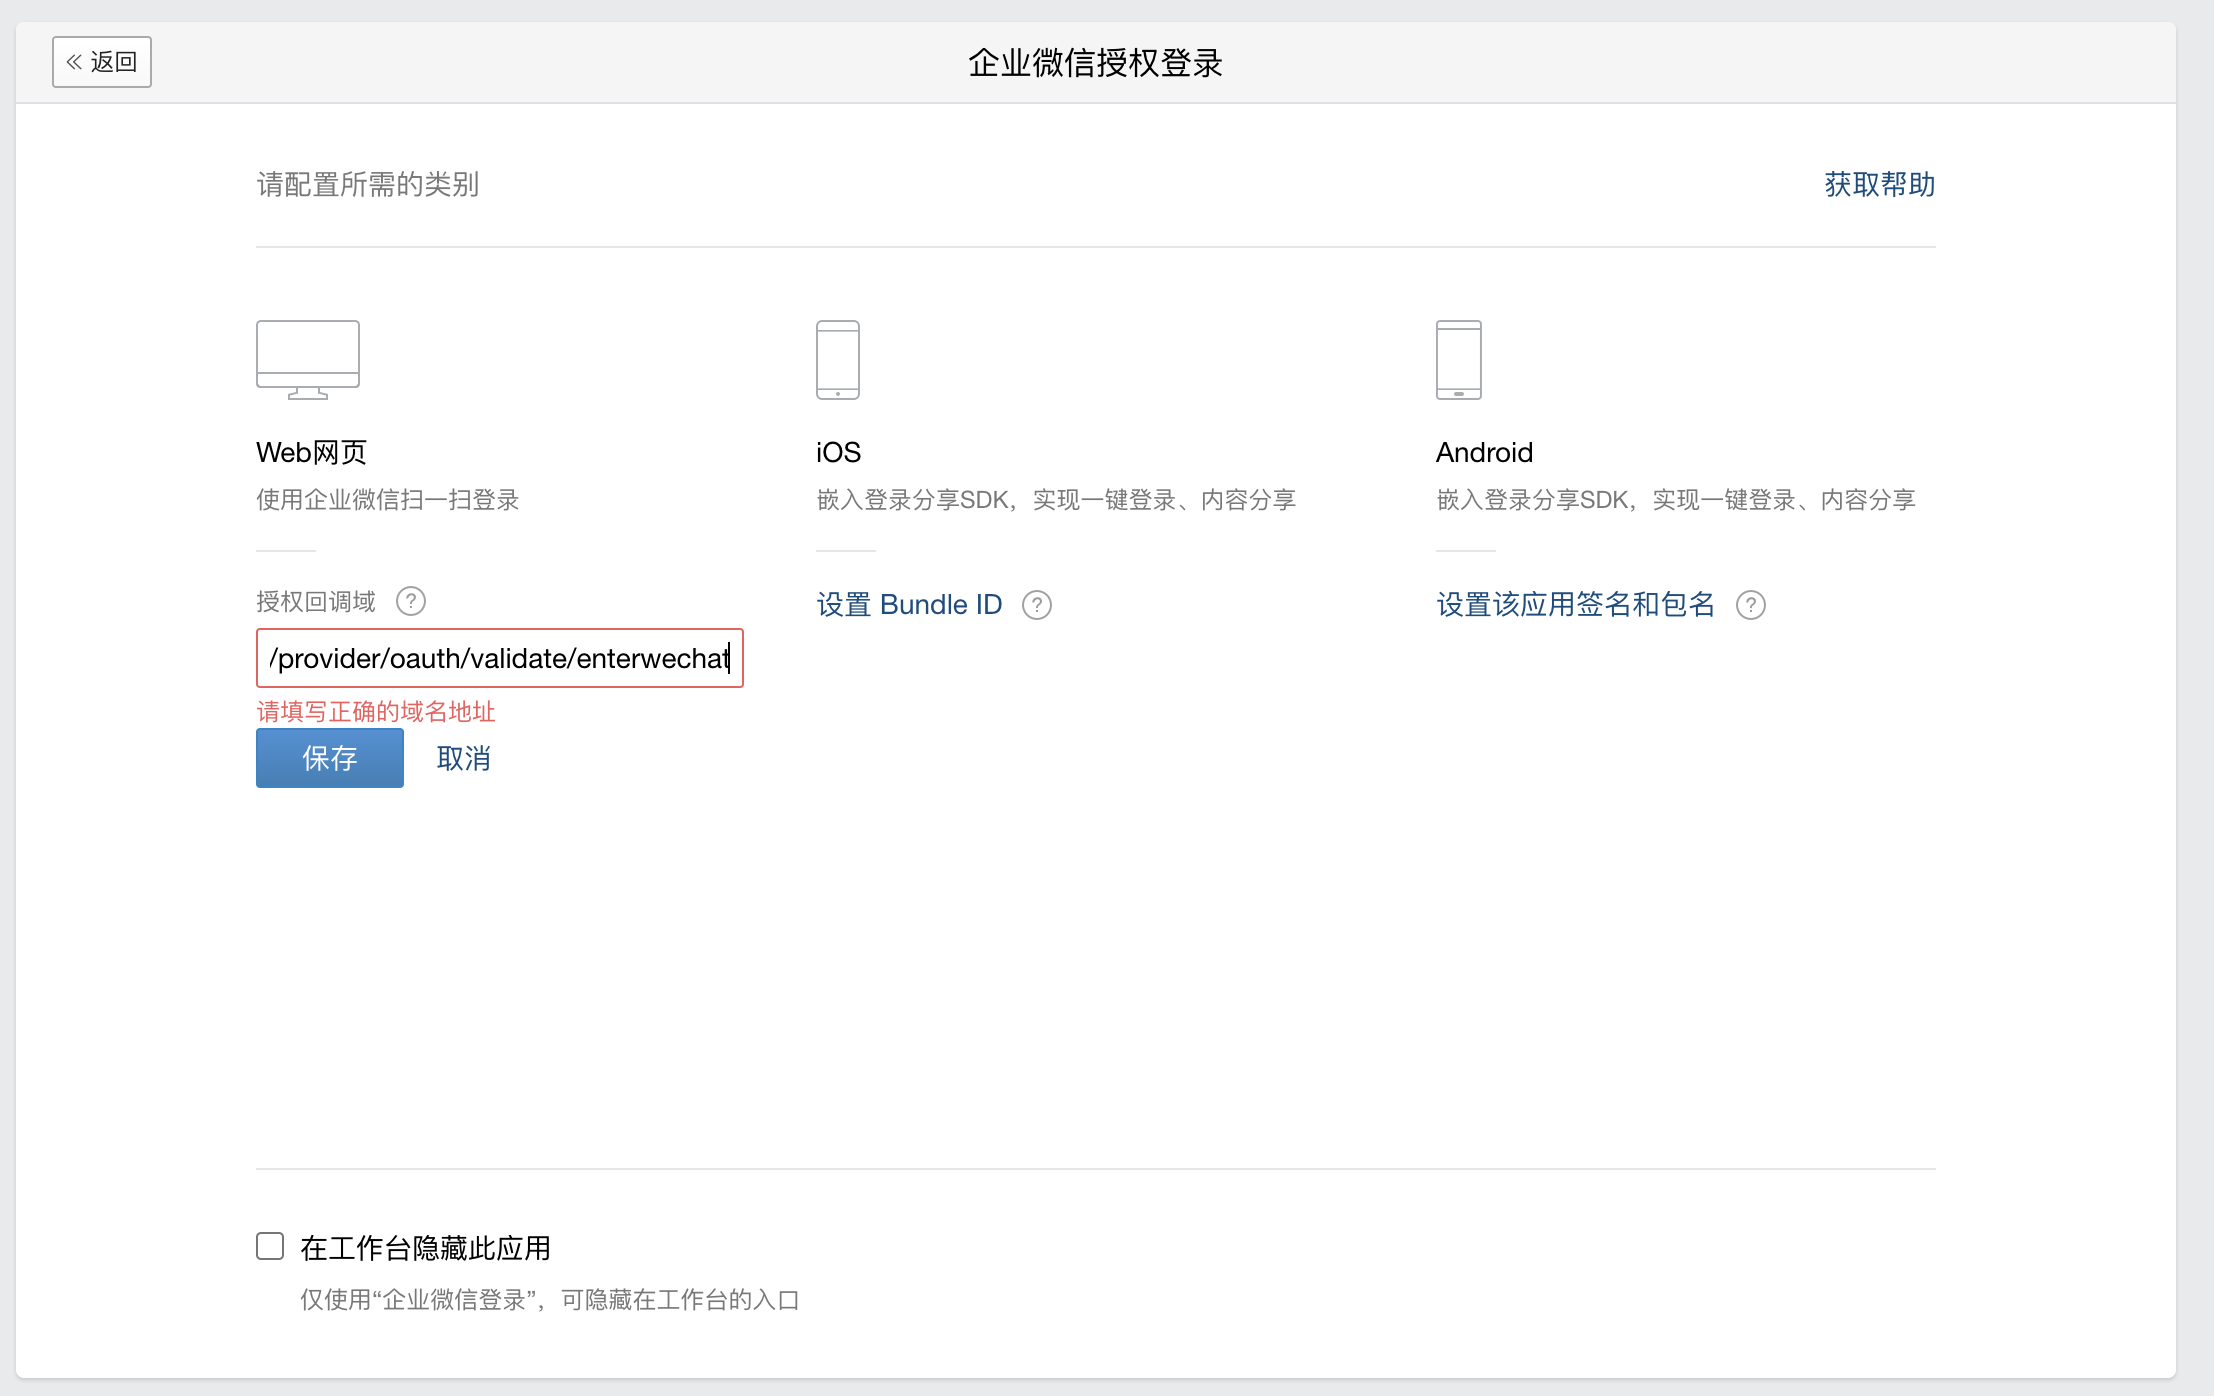This screenshot has width=2214, height=1396.
Task: Click the Web网页 heading text
Action: (312, 453)
